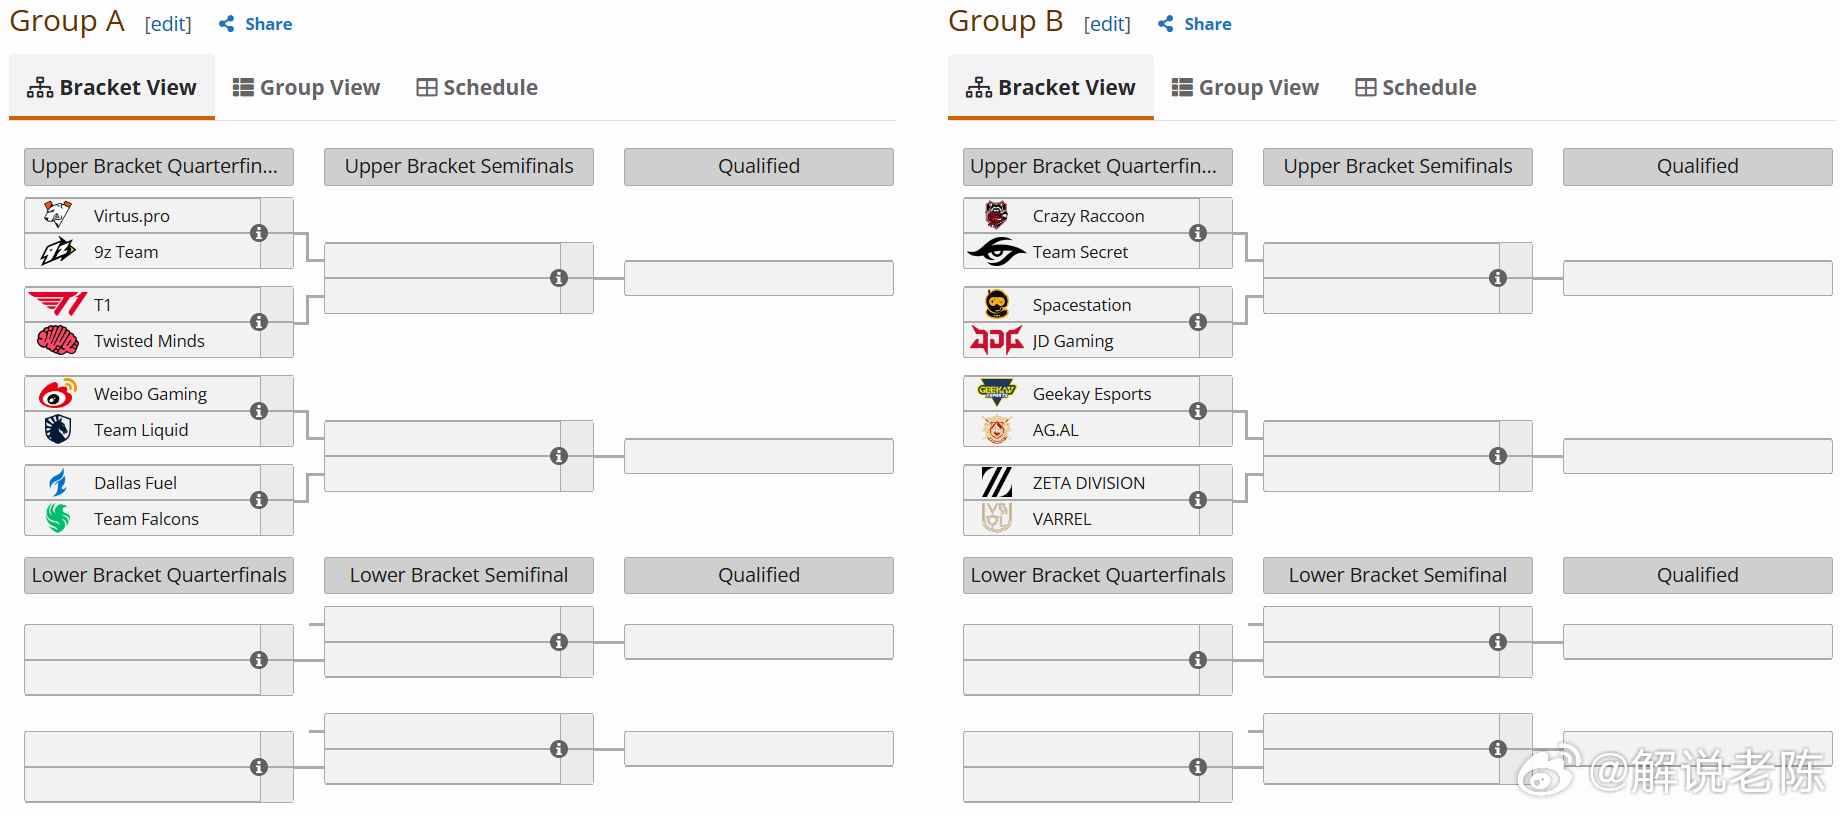This screenshot has width=1840, height=816.
Task: Open Group B Schedule tab
Action: pos(1416,88)
